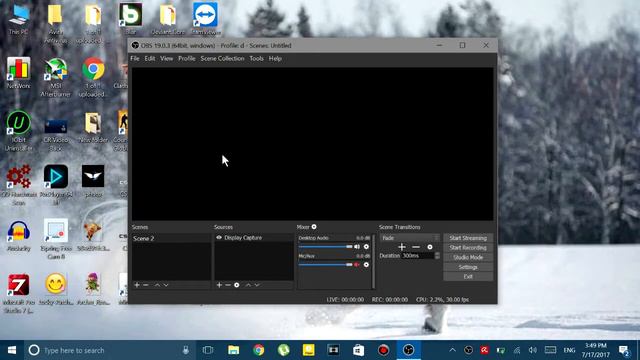Select the PotPlayer desktop icon
The width and height of the screenshot is (640, 360).
coord(56,184)
